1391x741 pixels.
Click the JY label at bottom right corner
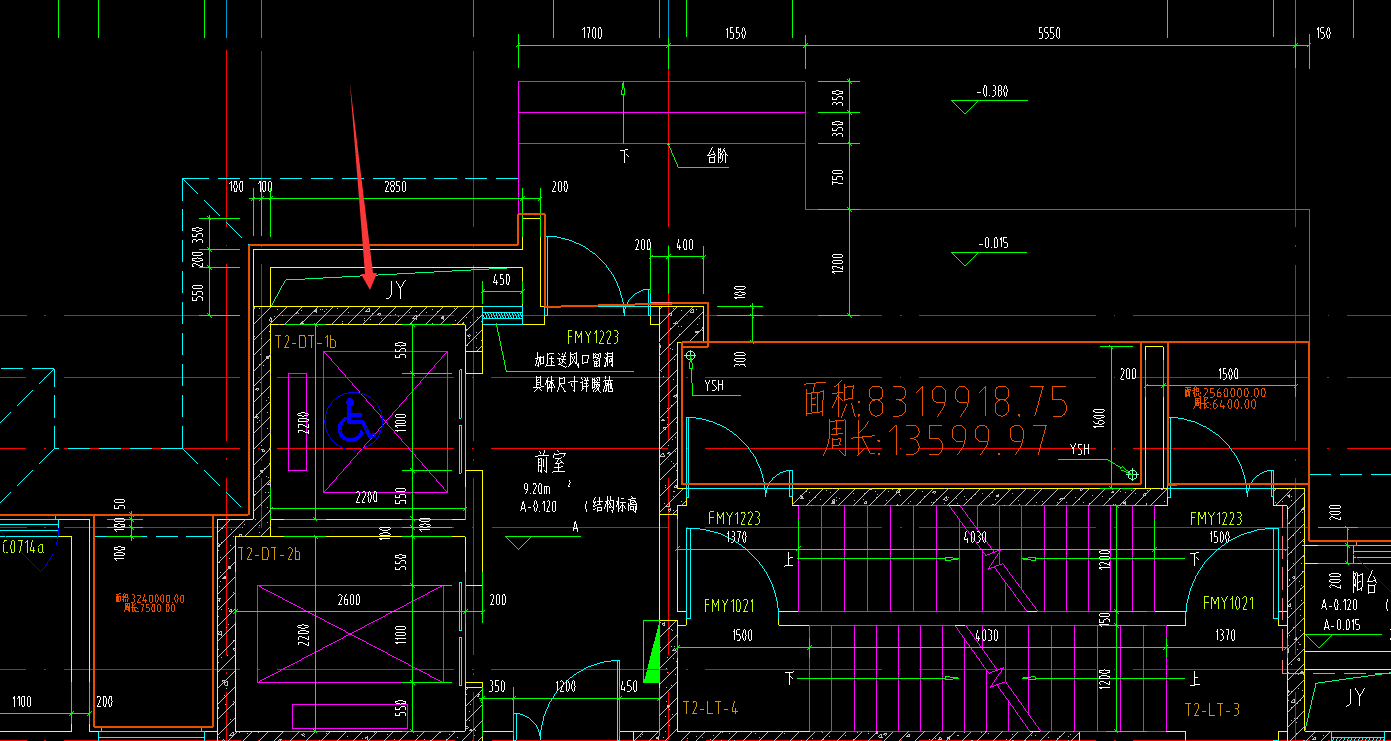point(1356,697)
